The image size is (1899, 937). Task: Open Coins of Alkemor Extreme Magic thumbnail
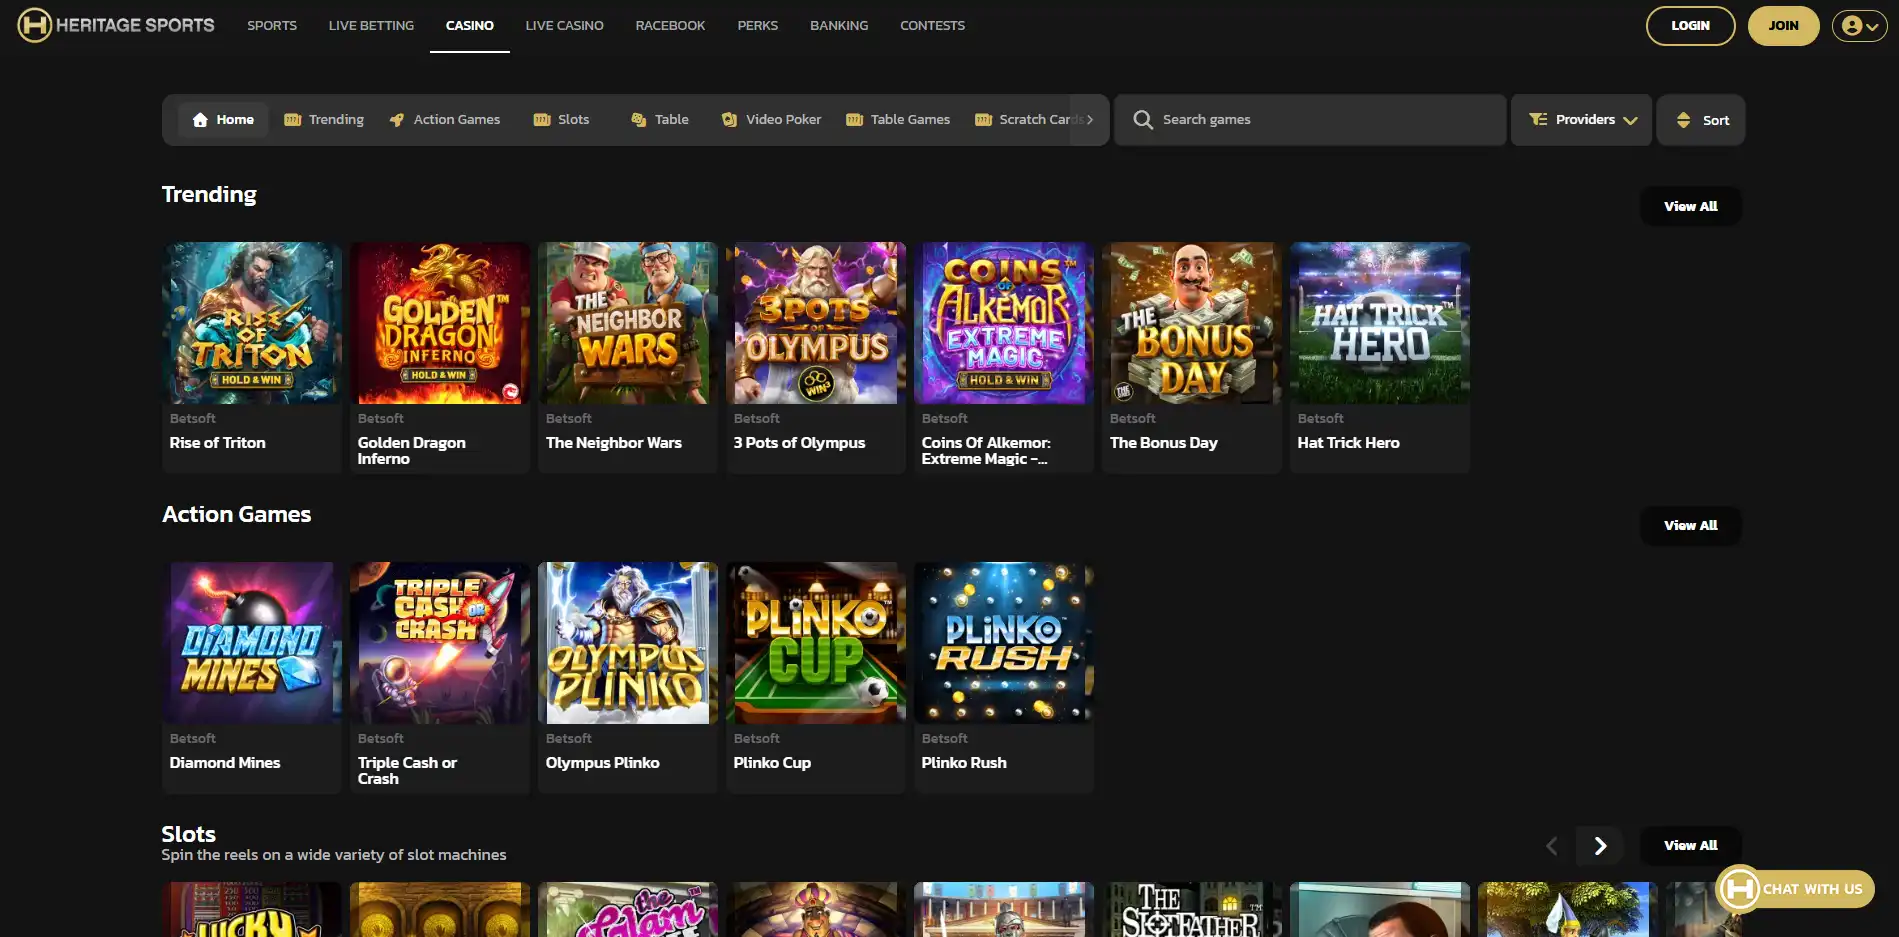tap(1004, 323)
